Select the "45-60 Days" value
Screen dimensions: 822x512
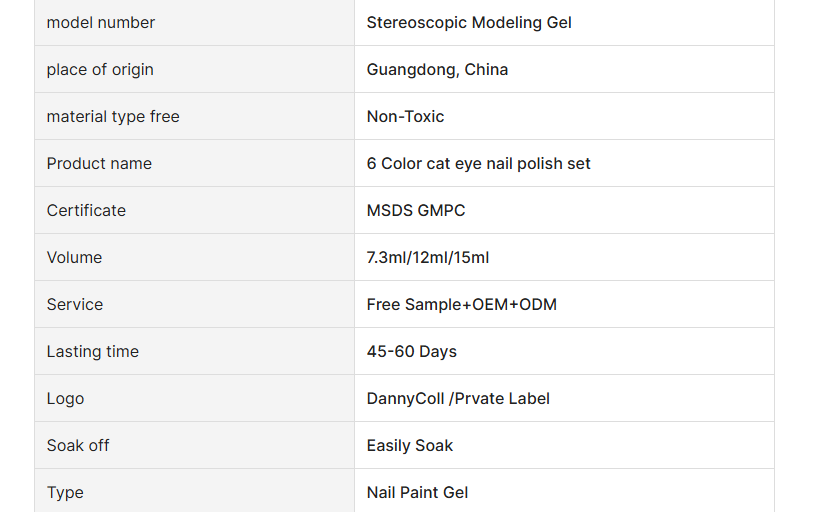(x=412, y=351)
